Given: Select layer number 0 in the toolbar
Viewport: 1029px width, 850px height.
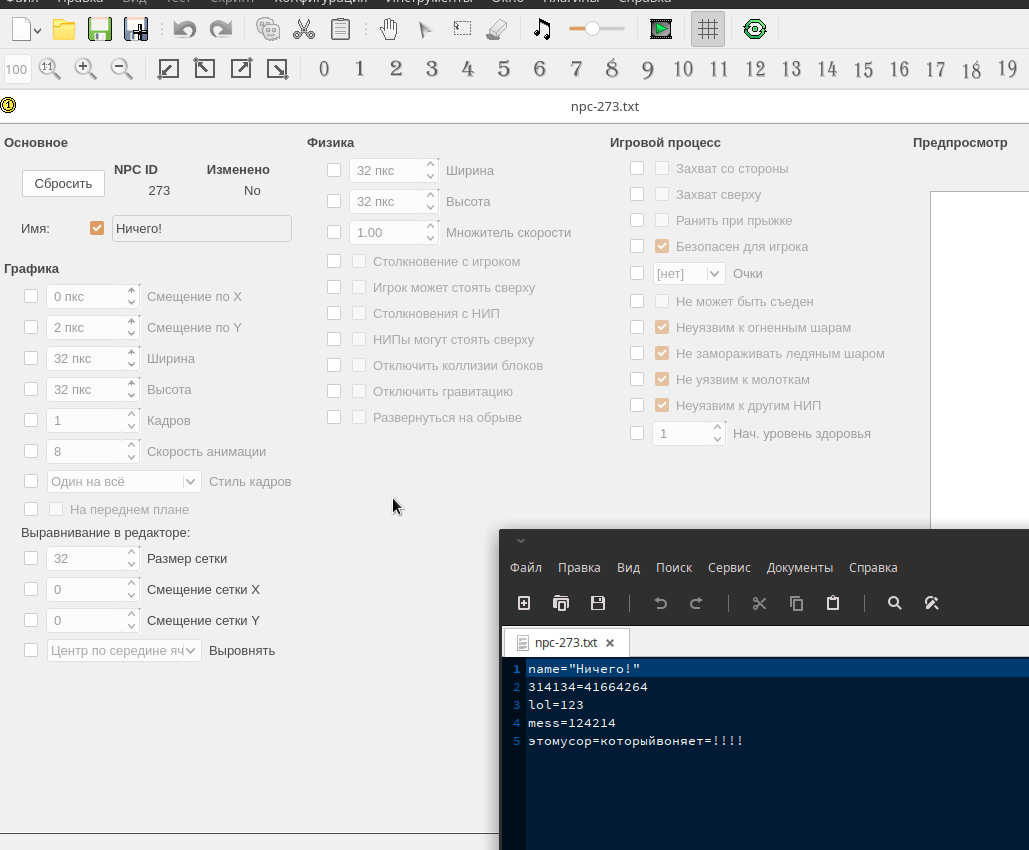Looking at the screenshot, I should tap(324, 68).
